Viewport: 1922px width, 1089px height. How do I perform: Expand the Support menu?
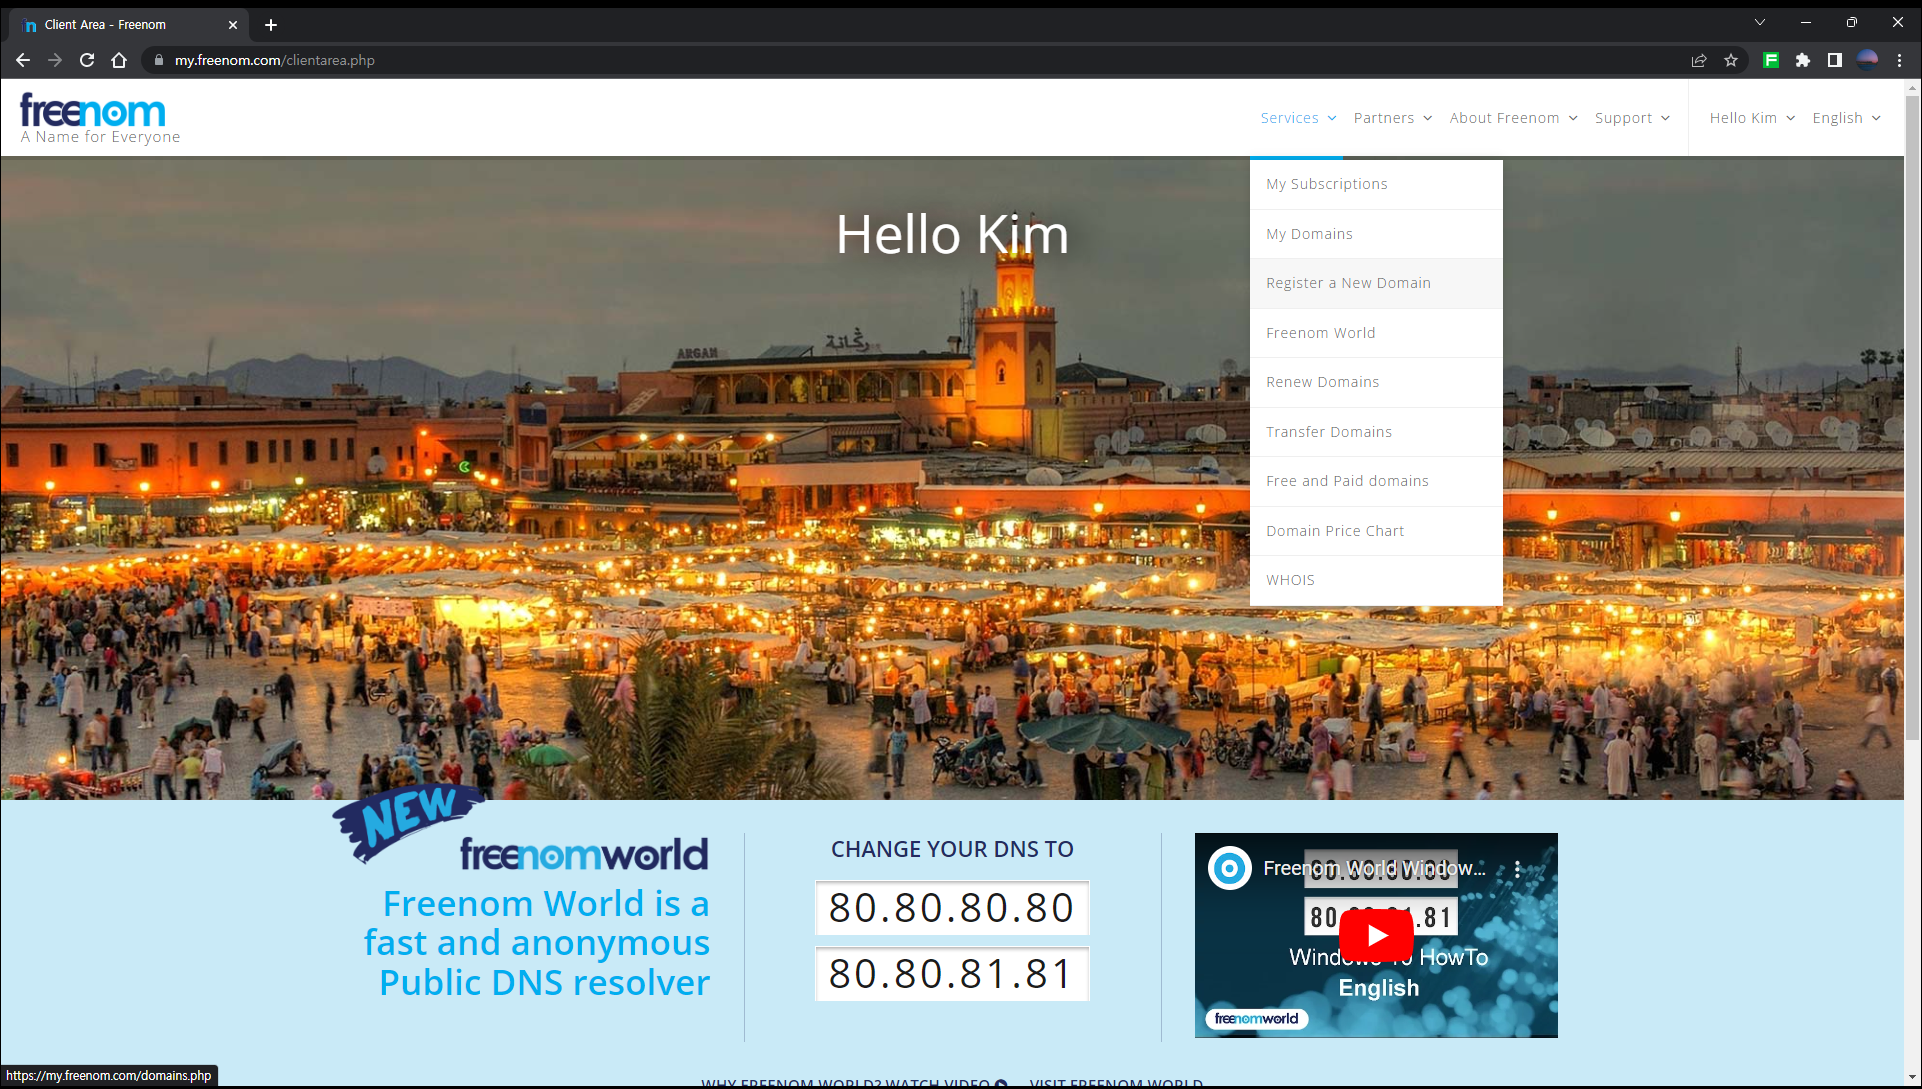[1631, 118]
